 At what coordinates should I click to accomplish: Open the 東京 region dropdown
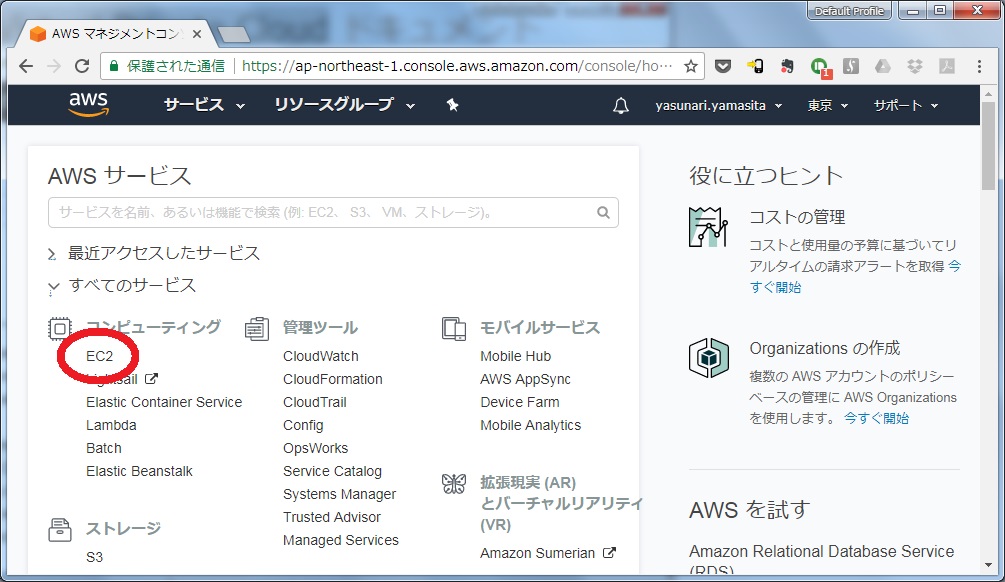click(827, 106)
